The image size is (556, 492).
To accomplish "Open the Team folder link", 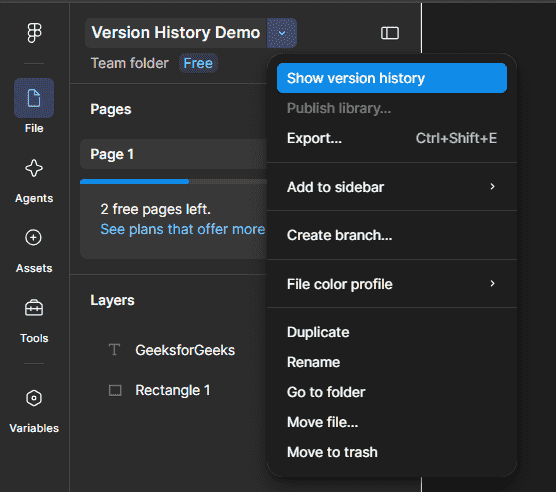I will [x=130, y=63].
